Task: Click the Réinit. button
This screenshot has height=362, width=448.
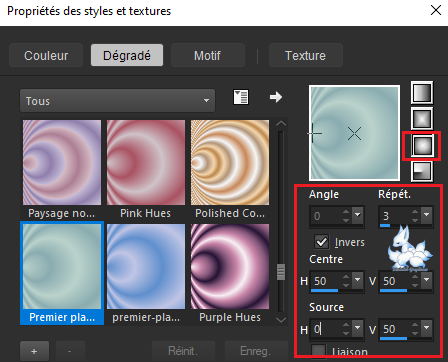Action: (x=183, y=351)
